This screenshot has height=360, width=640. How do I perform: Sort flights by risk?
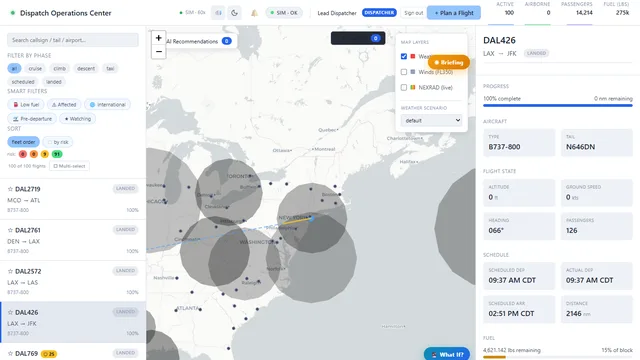pos(58,142)
